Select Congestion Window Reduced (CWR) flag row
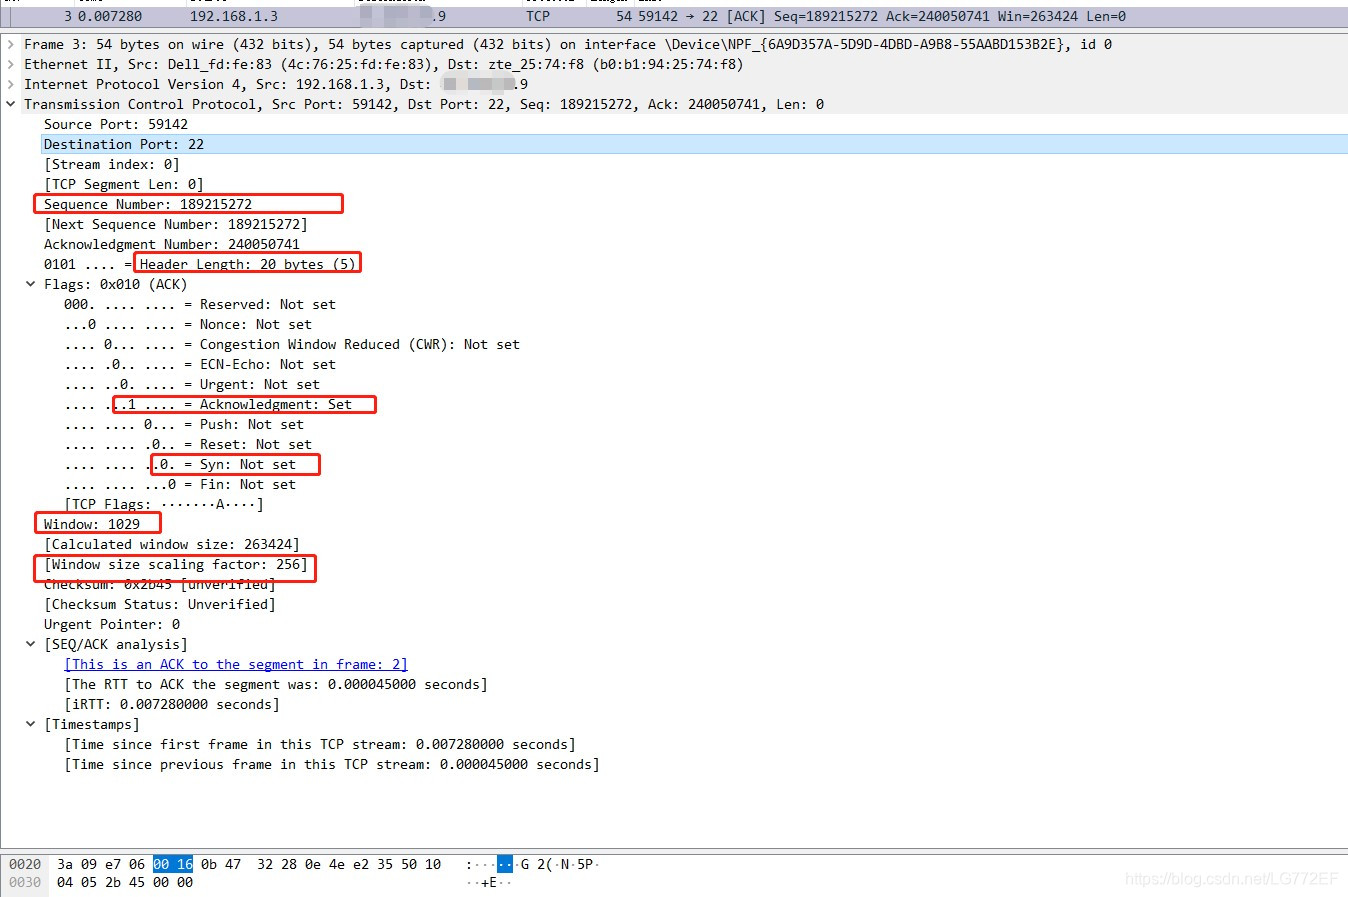1348x897 pixels. click(x=292, y=344)
